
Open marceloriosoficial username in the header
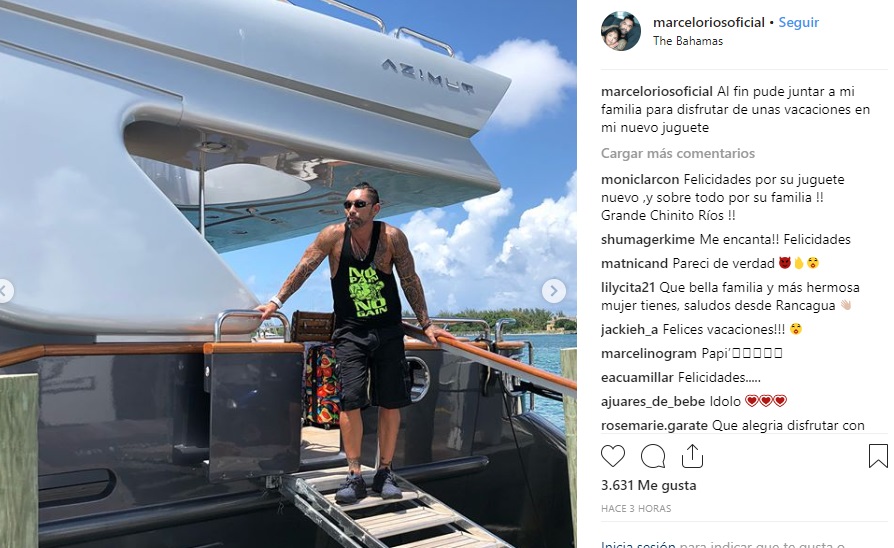[x=709, y=22]
